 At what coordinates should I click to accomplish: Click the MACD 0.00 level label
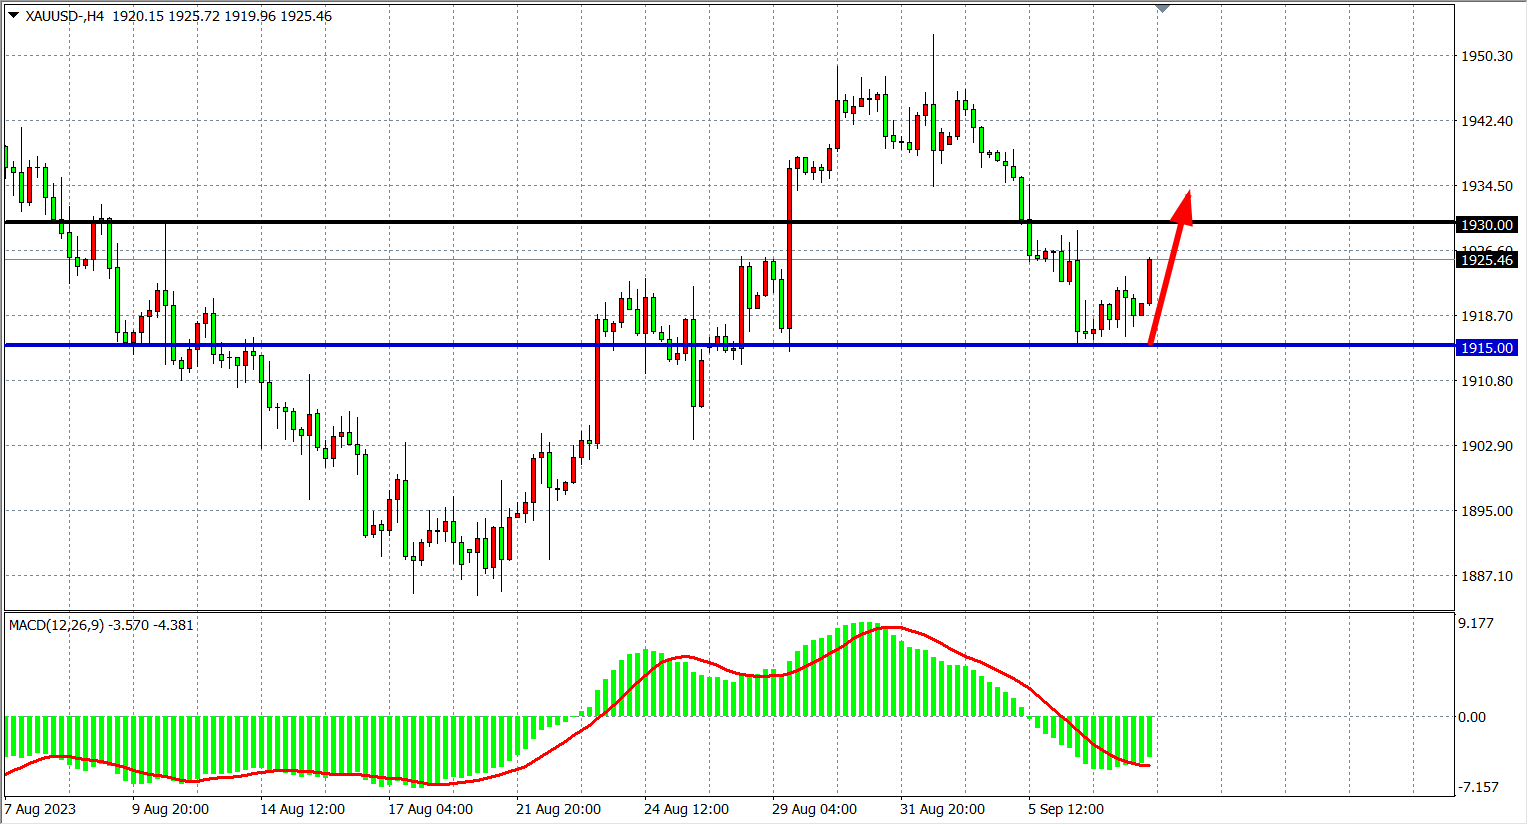[x=1472, y=717]
